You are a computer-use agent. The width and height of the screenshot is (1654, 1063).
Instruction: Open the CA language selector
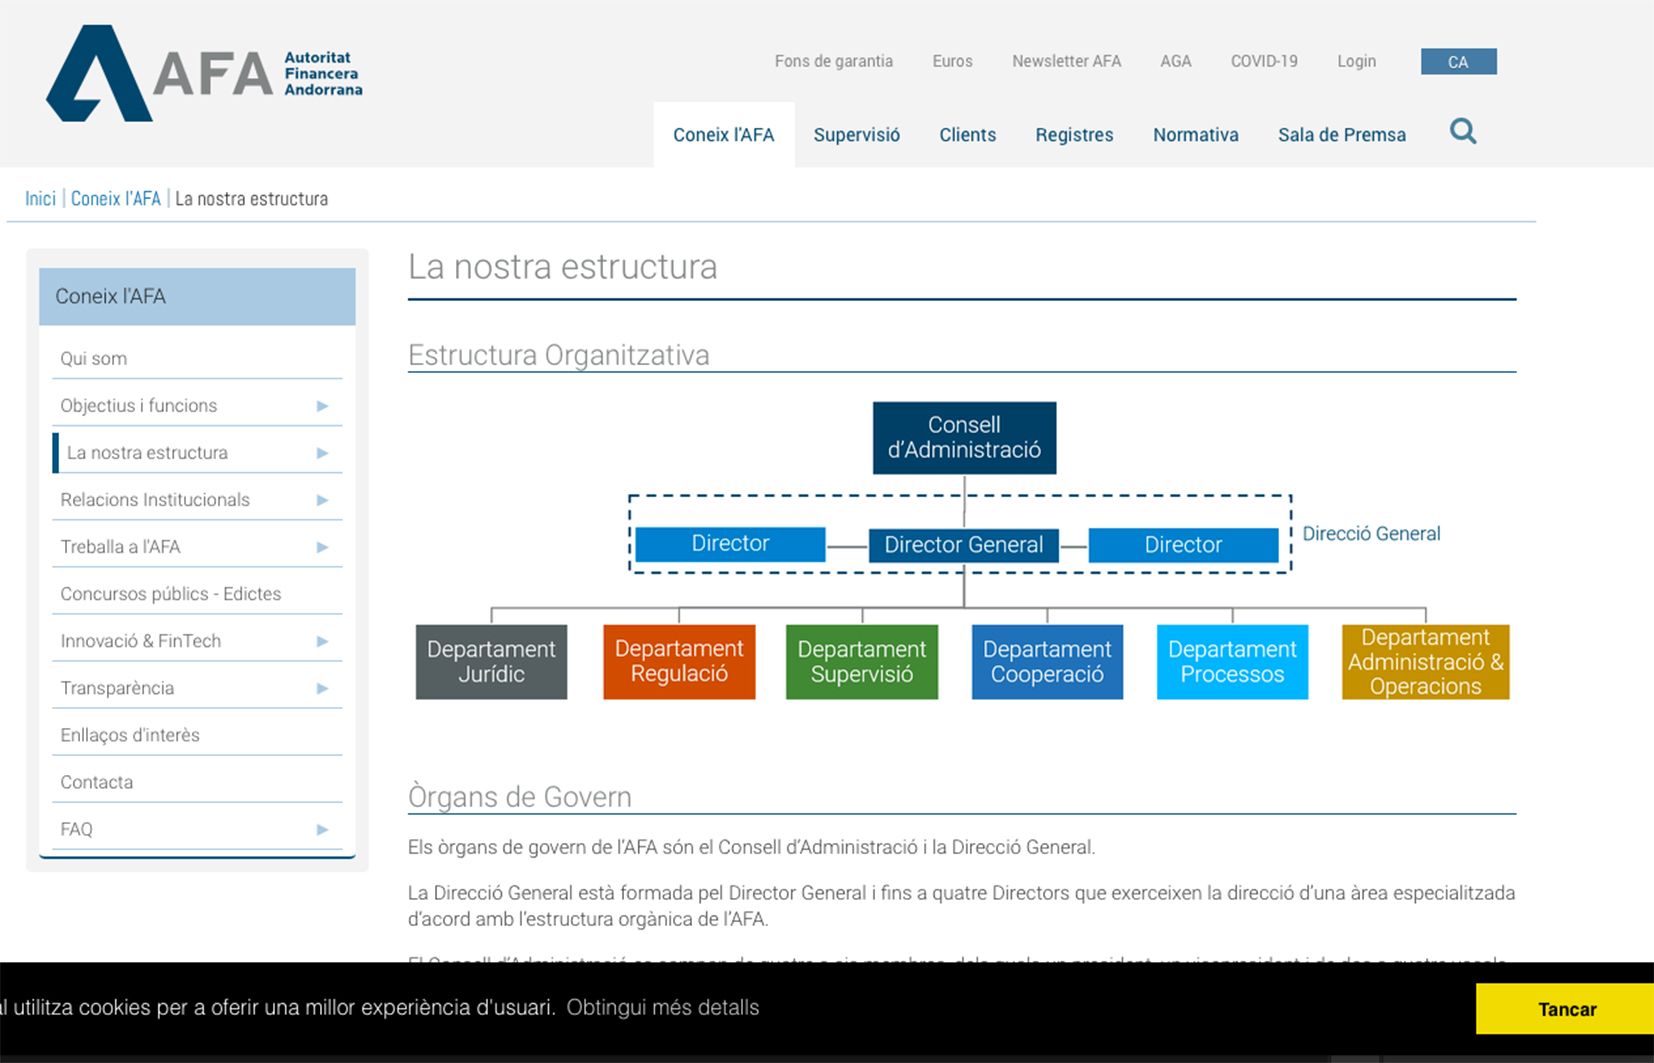coord(1458,62)
